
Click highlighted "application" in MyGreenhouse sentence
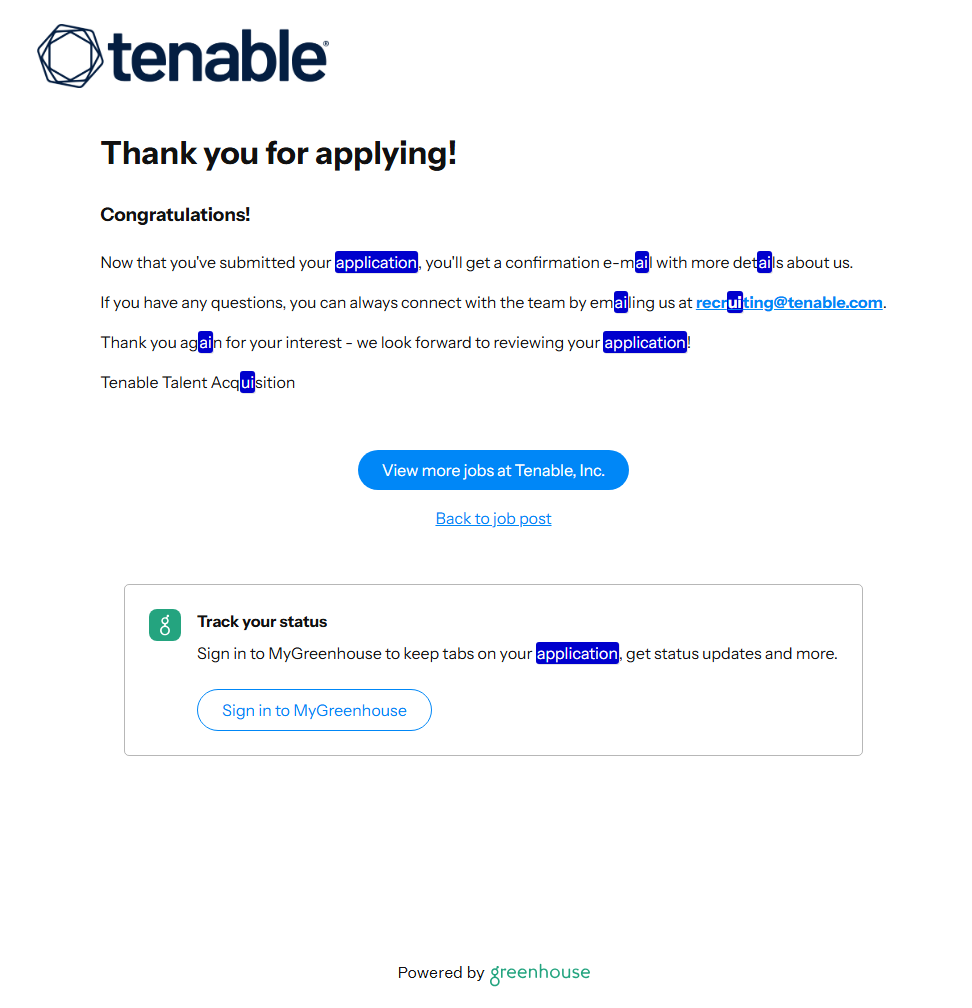click(x=578, y=654)
